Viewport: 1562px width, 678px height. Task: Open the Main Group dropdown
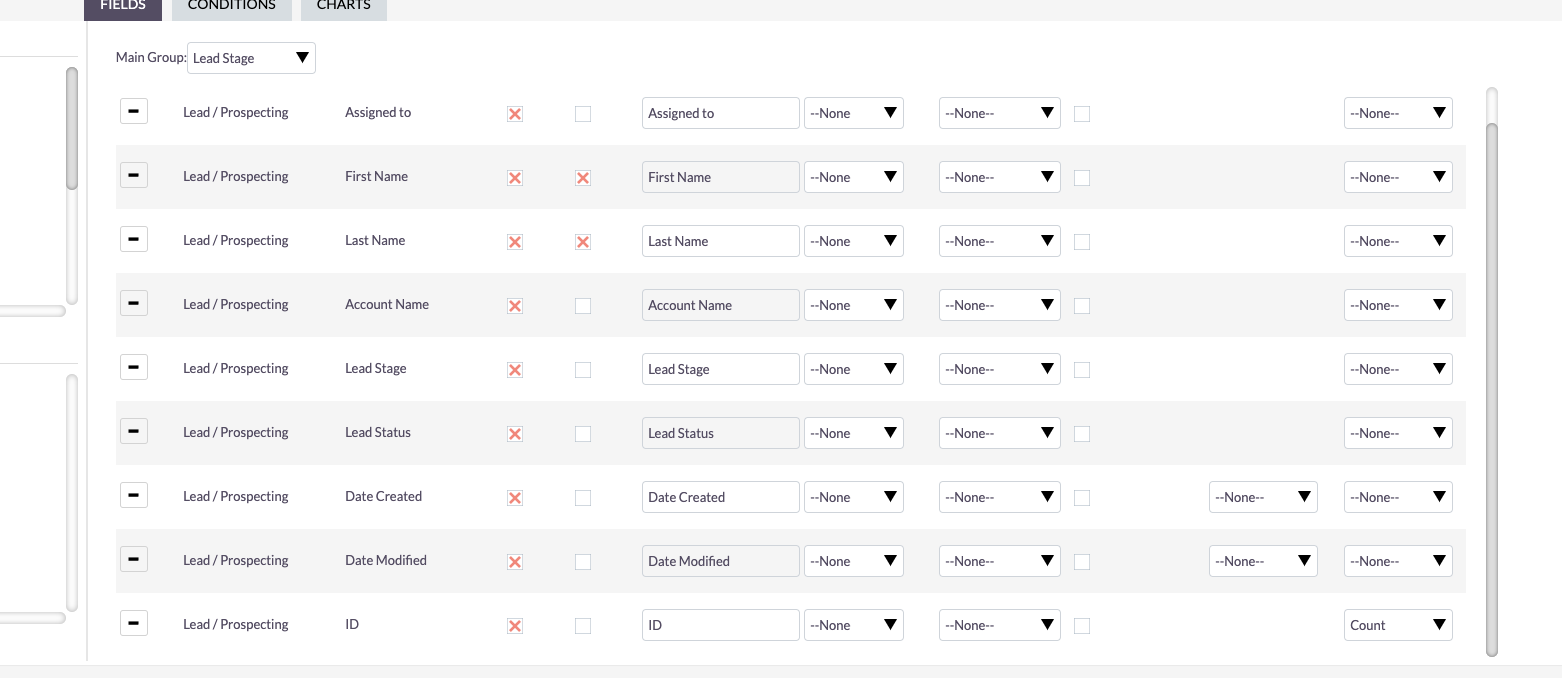pyautogui.click(x=251, y=58)
